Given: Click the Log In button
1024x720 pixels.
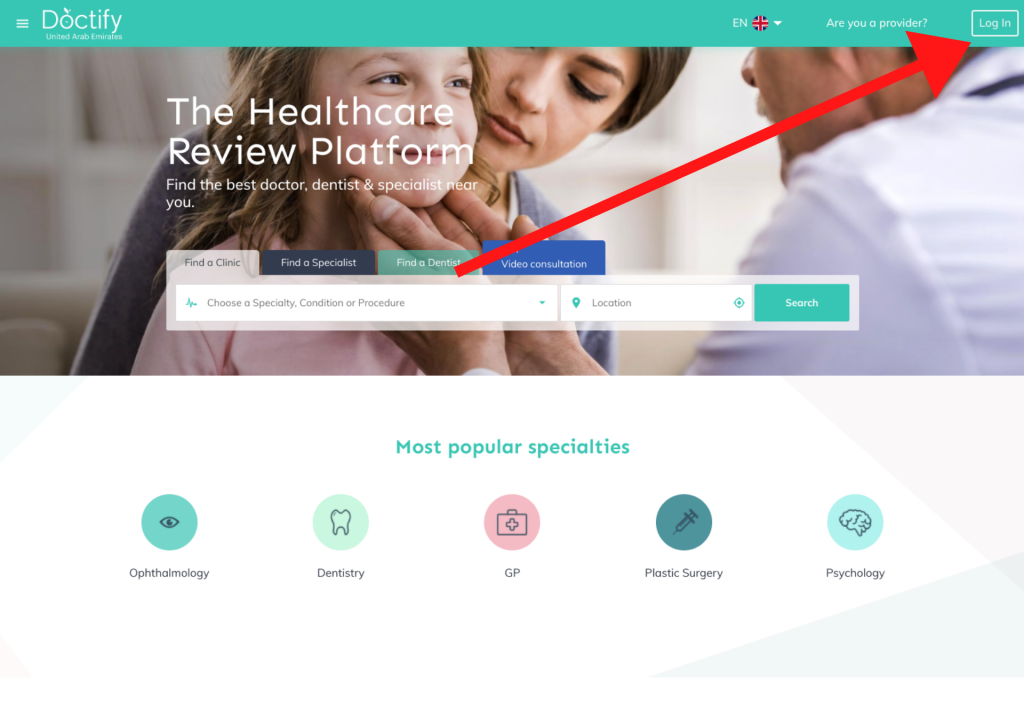Looking at the screenshot, I should 995,23.
